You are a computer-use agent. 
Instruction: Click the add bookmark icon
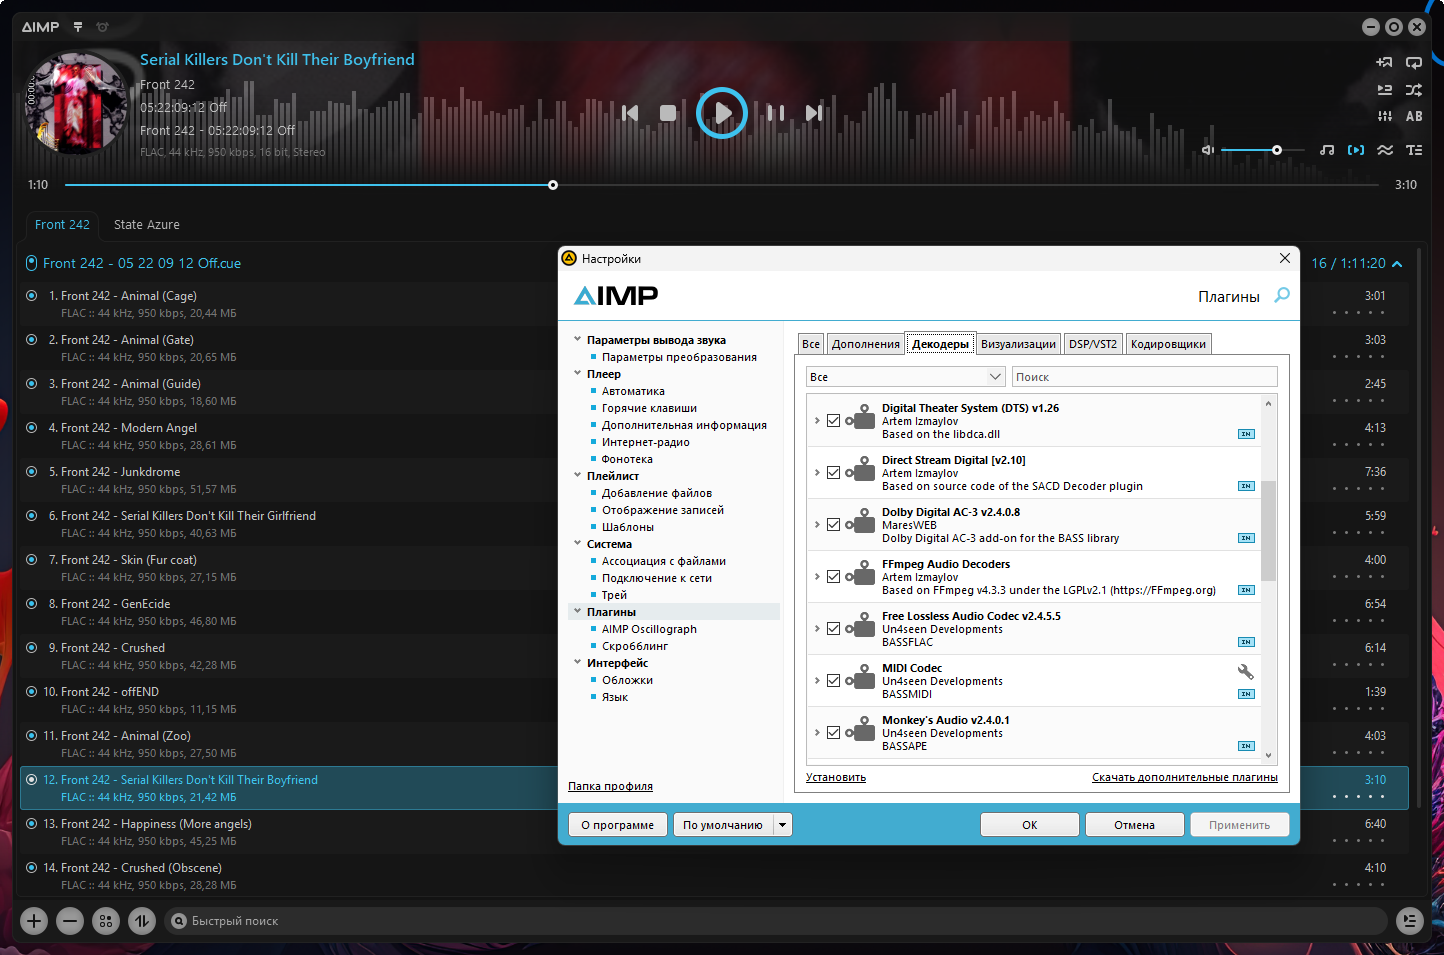coord(1385,62)
